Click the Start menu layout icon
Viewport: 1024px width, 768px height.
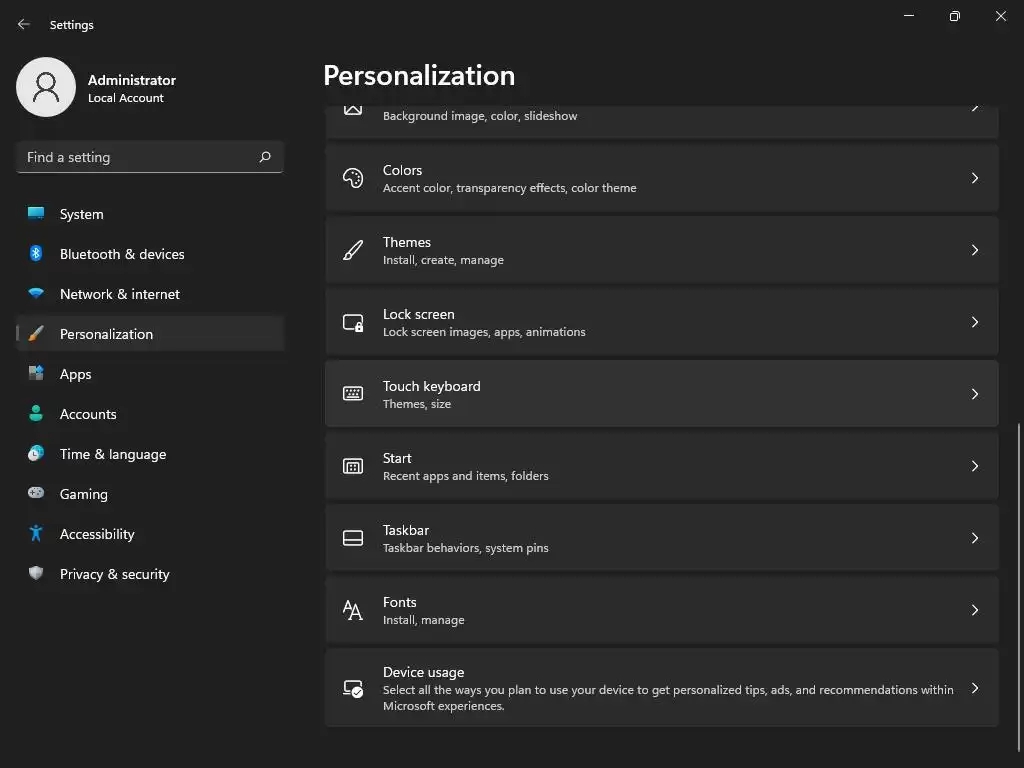353,466
